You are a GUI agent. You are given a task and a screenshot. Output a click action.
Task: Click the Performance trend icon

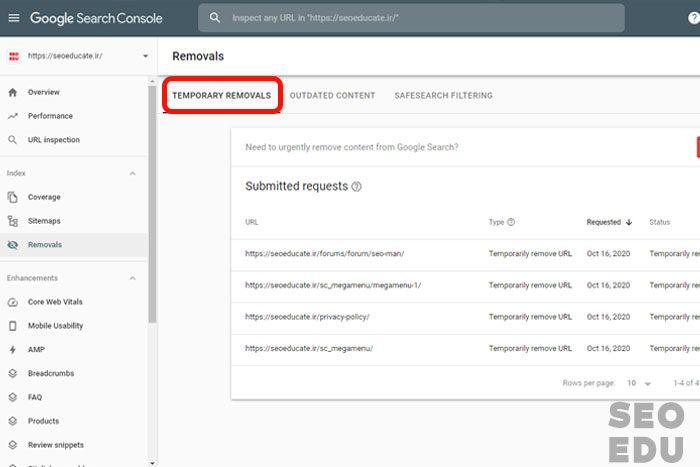pyautogui.click(x=13, y=116)
